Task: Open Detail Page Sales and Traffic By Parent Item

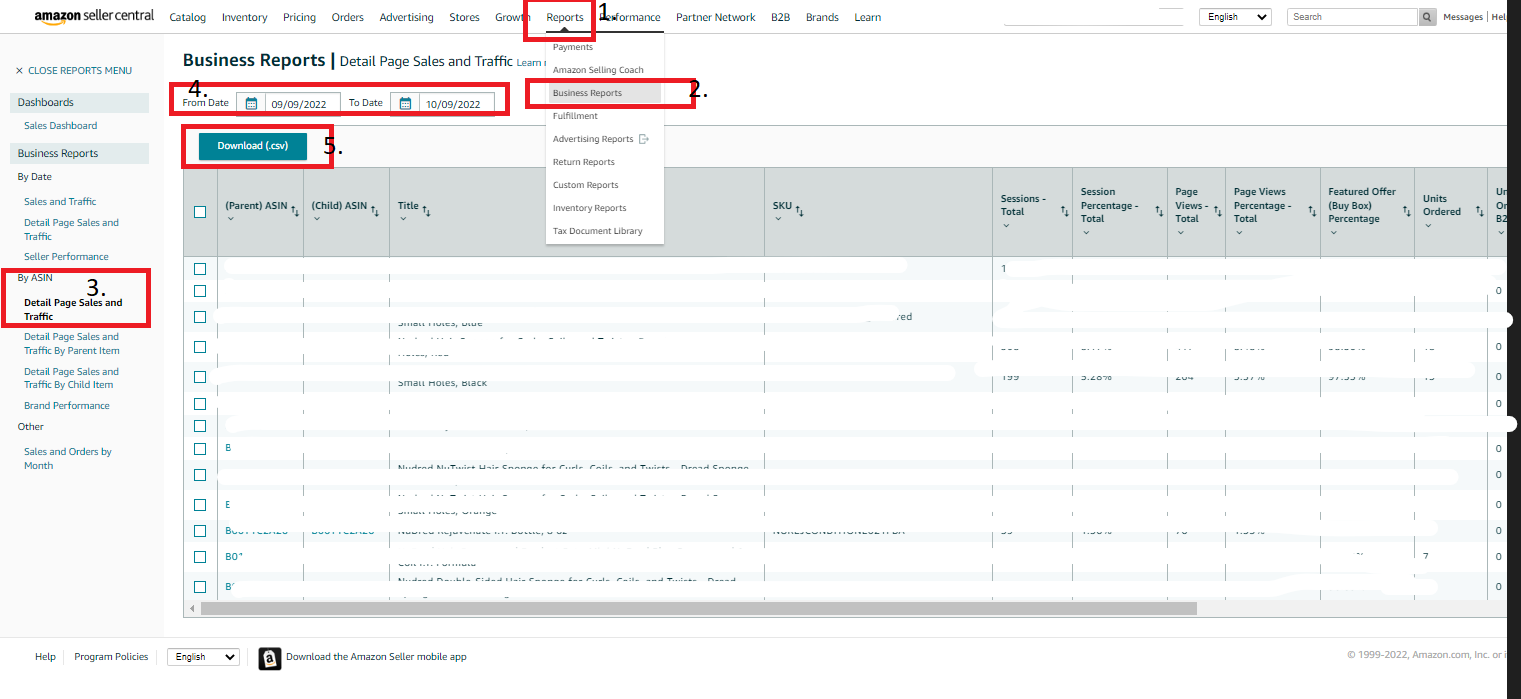Action: coord(72,344)
